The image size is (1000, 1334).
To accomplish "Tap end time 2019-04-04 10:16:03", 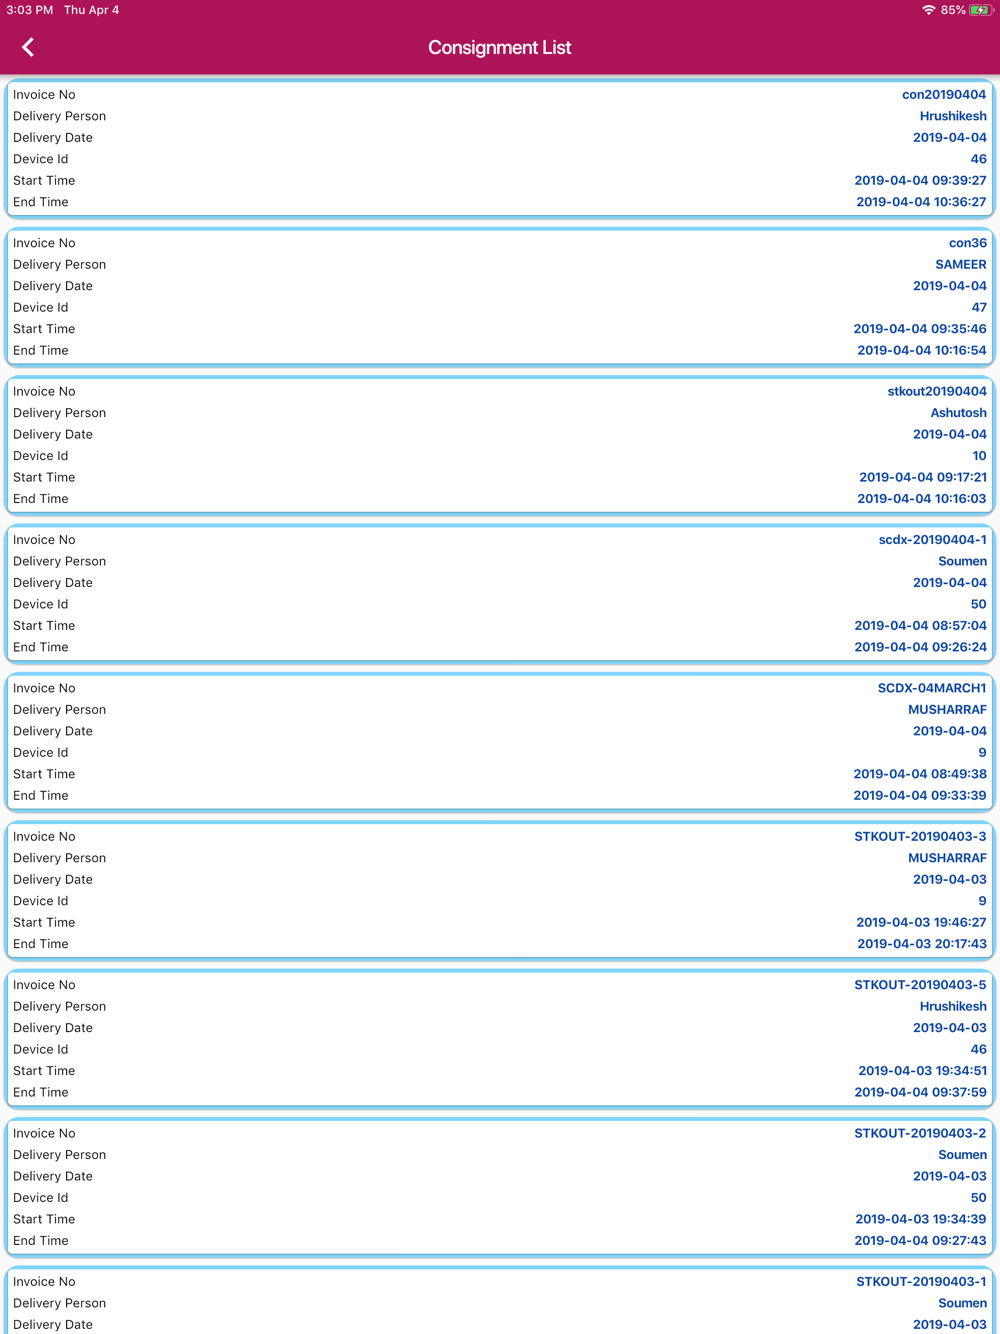I will click(x=922, y=499).
